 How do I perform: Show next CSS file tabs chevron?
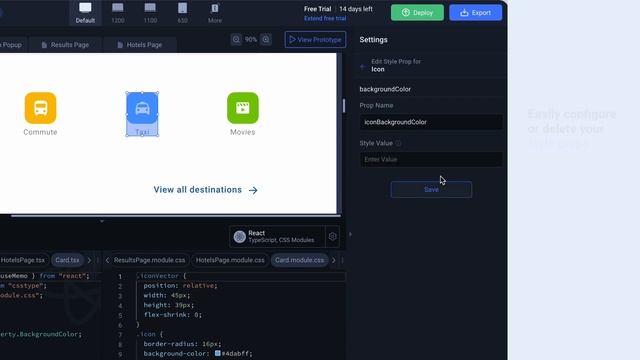pyautogui.click(x=333, y=260)
